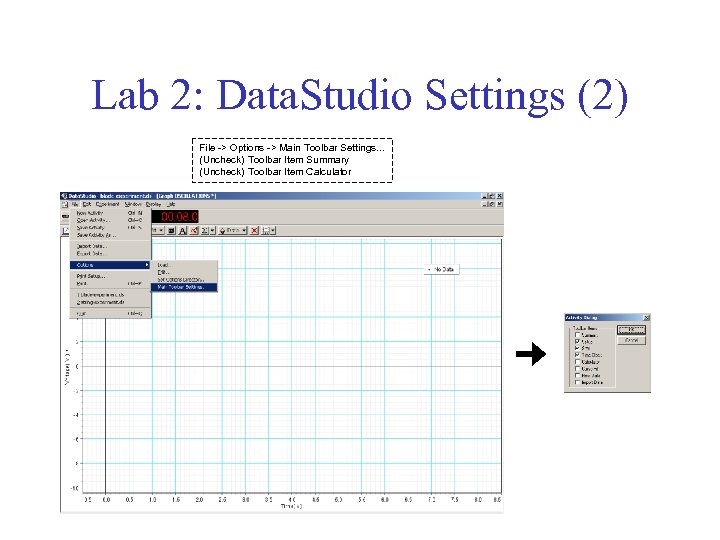Select Edit... in Options submenu
Image resolution: width=720 pixels, height=540 pixels.
[x=184, y=272]
